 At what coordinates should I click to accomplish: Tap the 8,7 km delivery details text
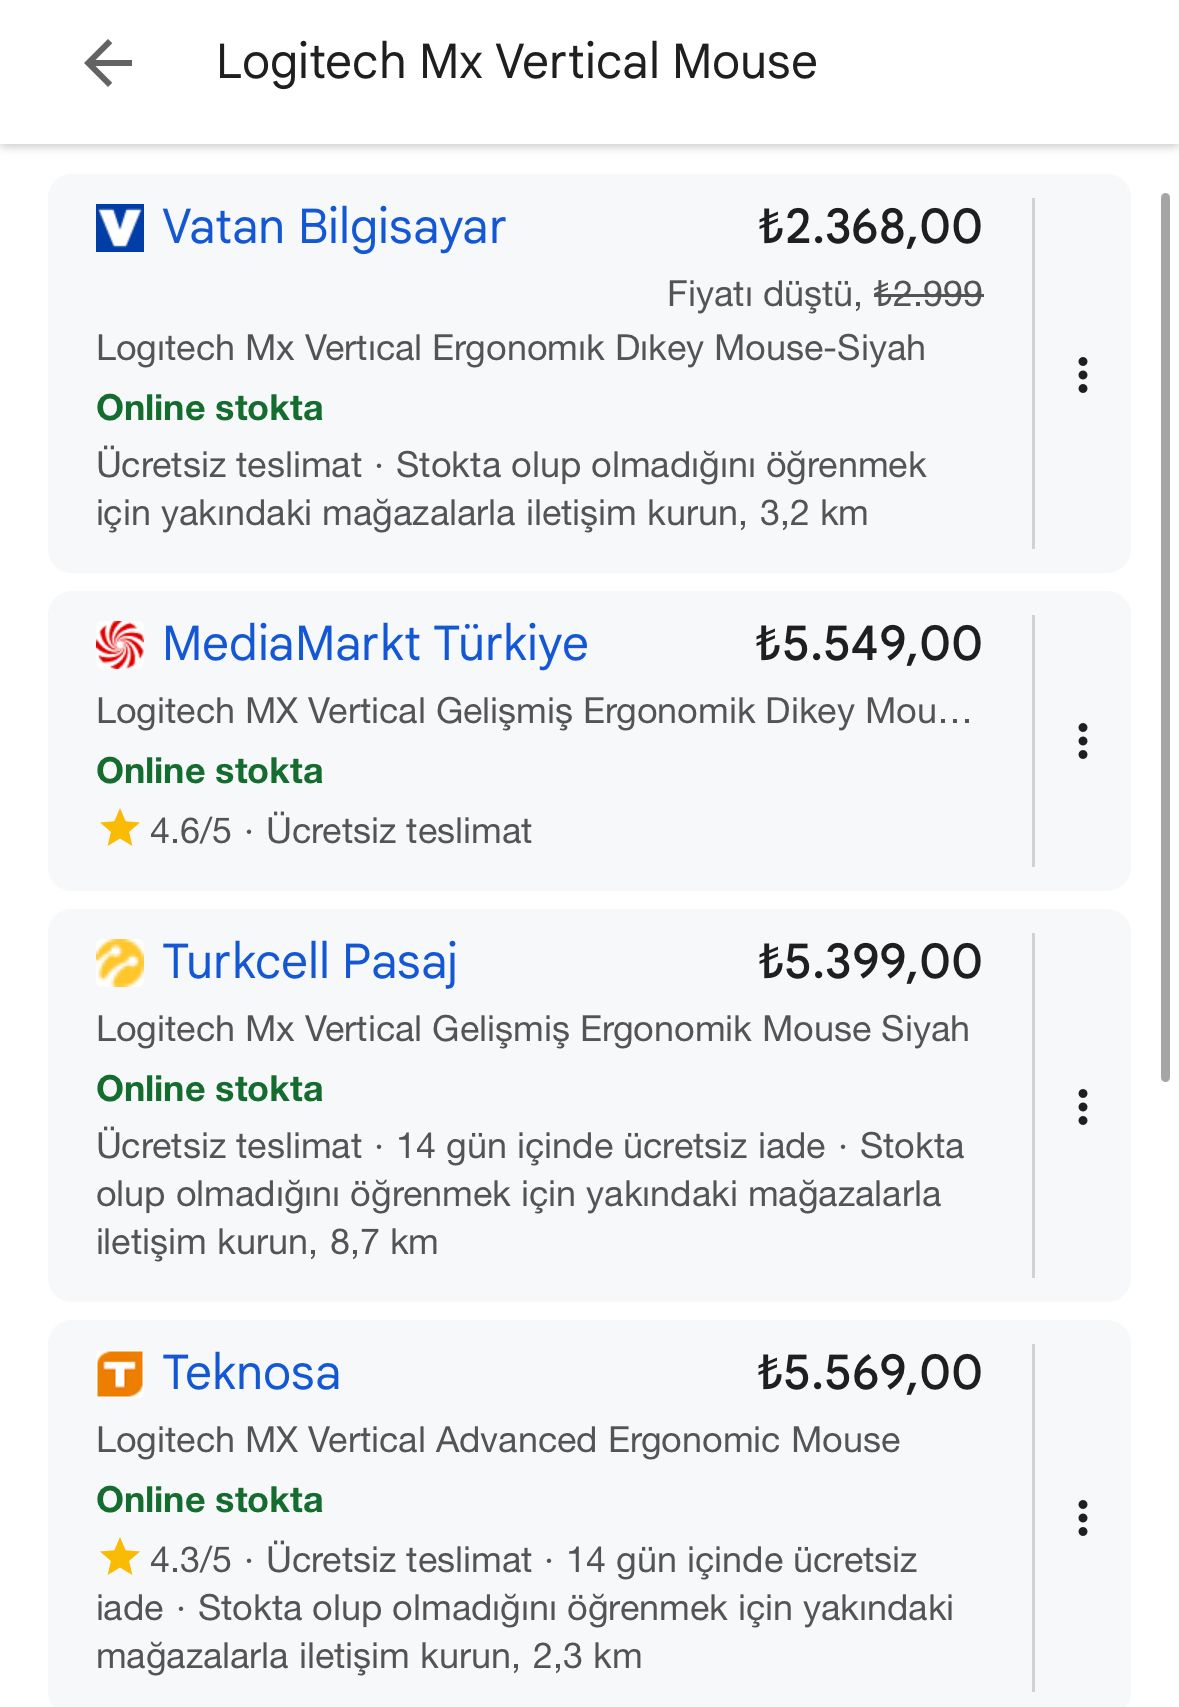coord(530,1194)
